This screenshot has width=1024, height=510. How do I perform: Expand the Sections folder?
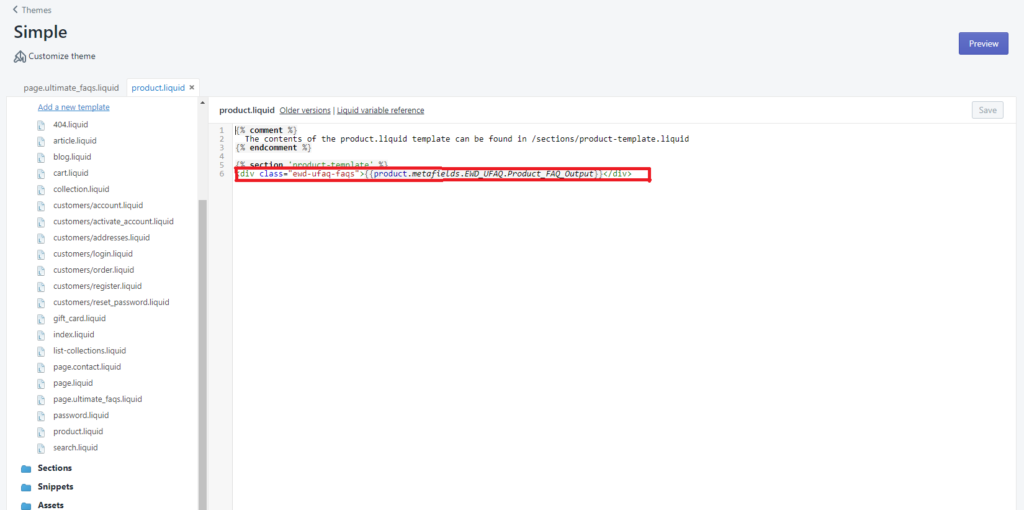55,468
